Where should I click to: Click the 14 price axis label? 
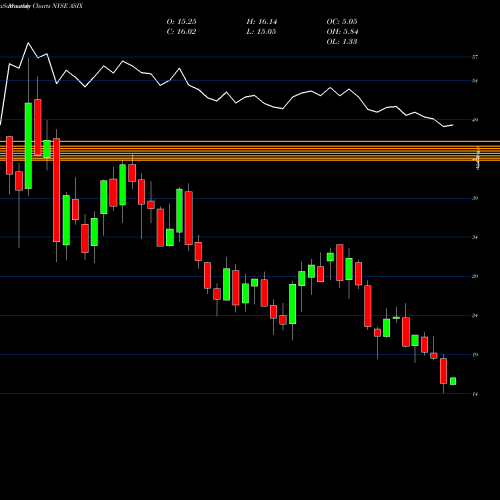(x=475, y=394)
